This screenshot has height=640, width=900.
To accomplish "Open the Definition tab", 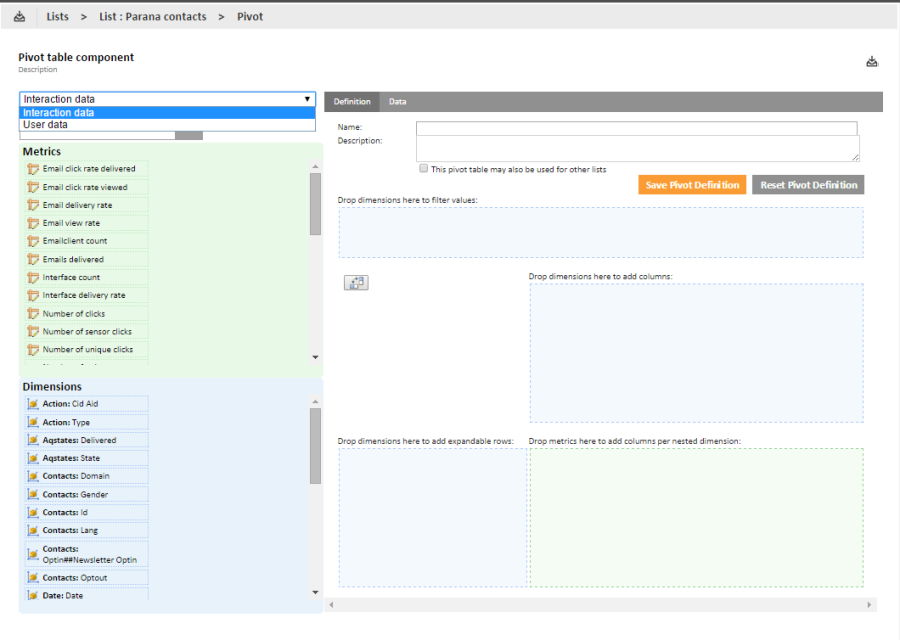I will click(x=352, y=102).
